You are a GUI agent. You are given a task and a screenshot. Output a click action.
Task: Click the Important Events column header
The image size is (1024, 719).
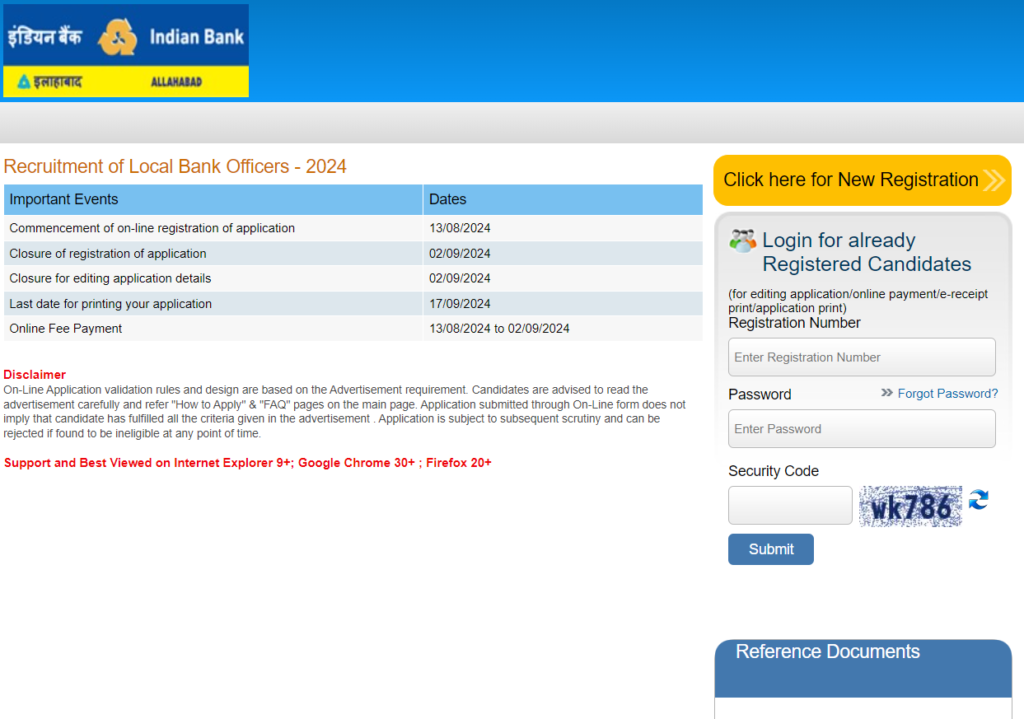[x=65, y=199]
